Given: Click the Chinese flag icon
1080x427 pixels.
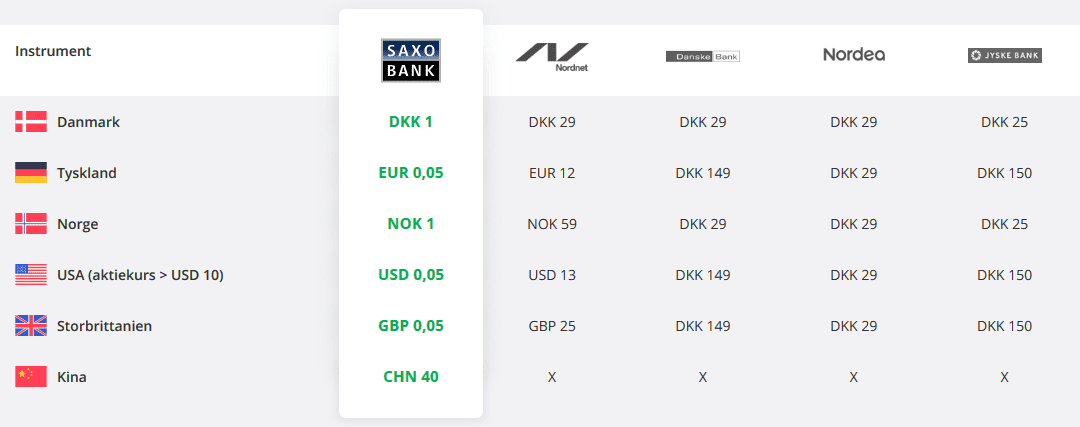Looking at the screenshot, I should pos(31,377).
